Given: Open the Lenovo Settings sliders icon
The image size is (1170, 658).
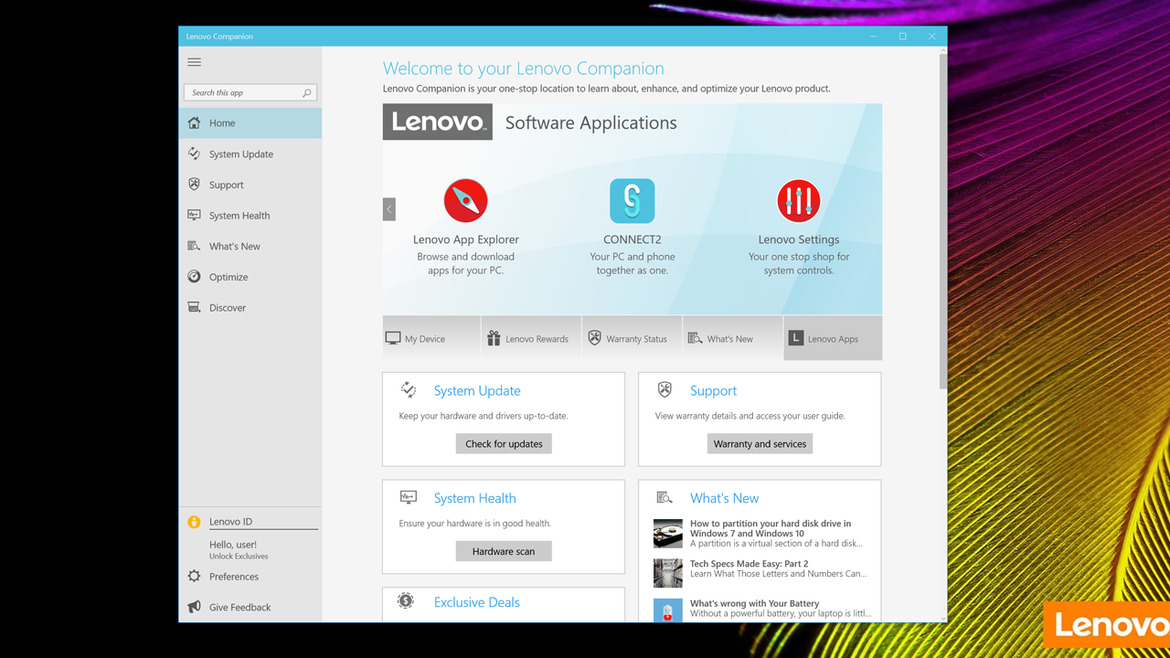Looking at the screenshot, I should click(x=798, y=201).
